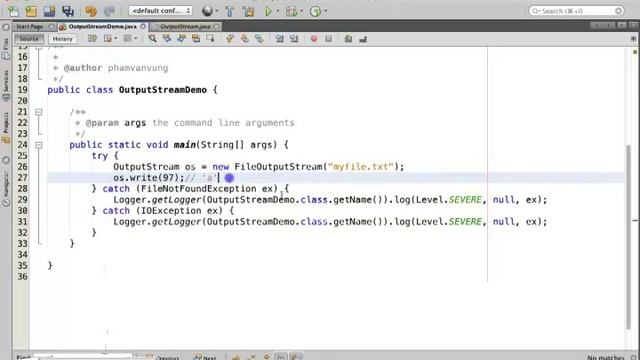Click the New File toolbar icon
The width and height of the screenshot is (640, 360).
tap(13, 11)
